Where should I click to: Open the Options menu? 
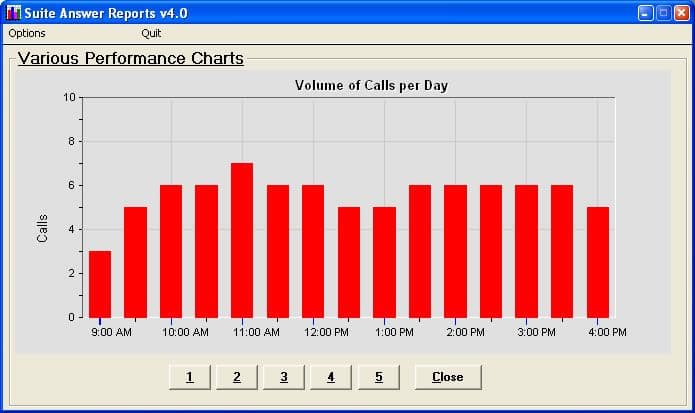[27, 33]
